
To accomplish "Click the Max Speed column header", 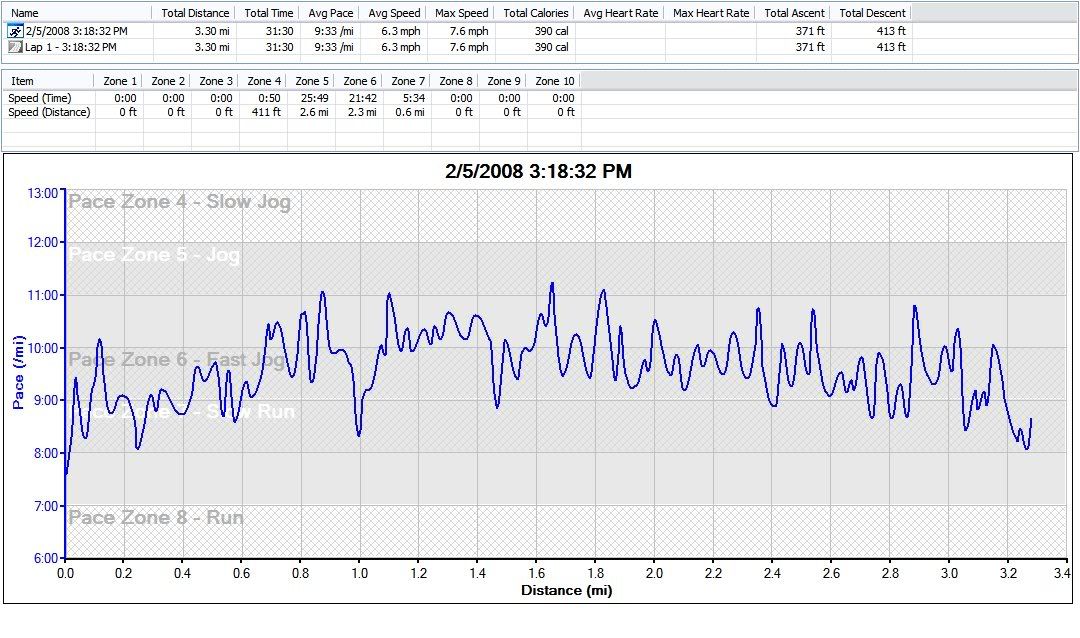I will [x=462, y=13].
